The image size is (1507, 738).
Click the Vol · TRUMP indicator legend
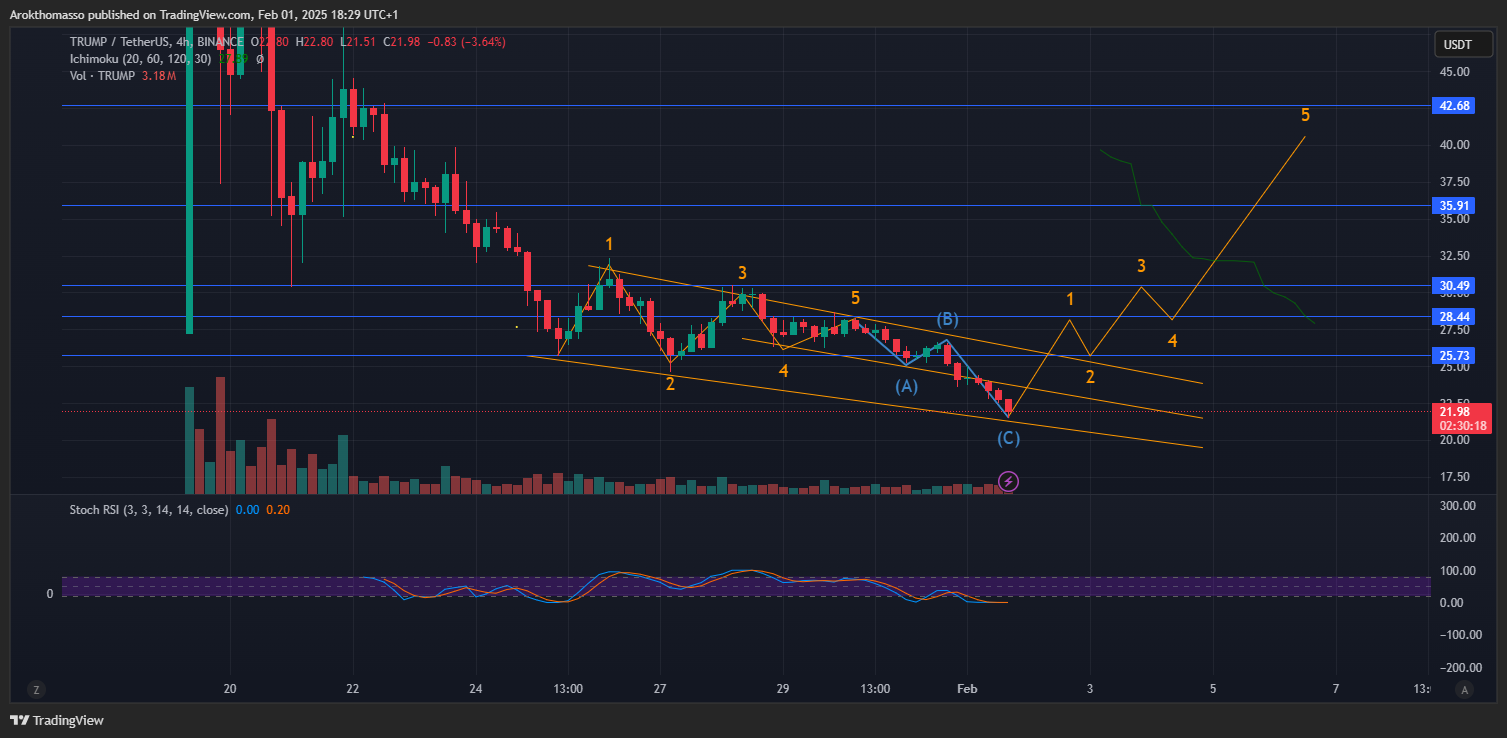point(103,76)
